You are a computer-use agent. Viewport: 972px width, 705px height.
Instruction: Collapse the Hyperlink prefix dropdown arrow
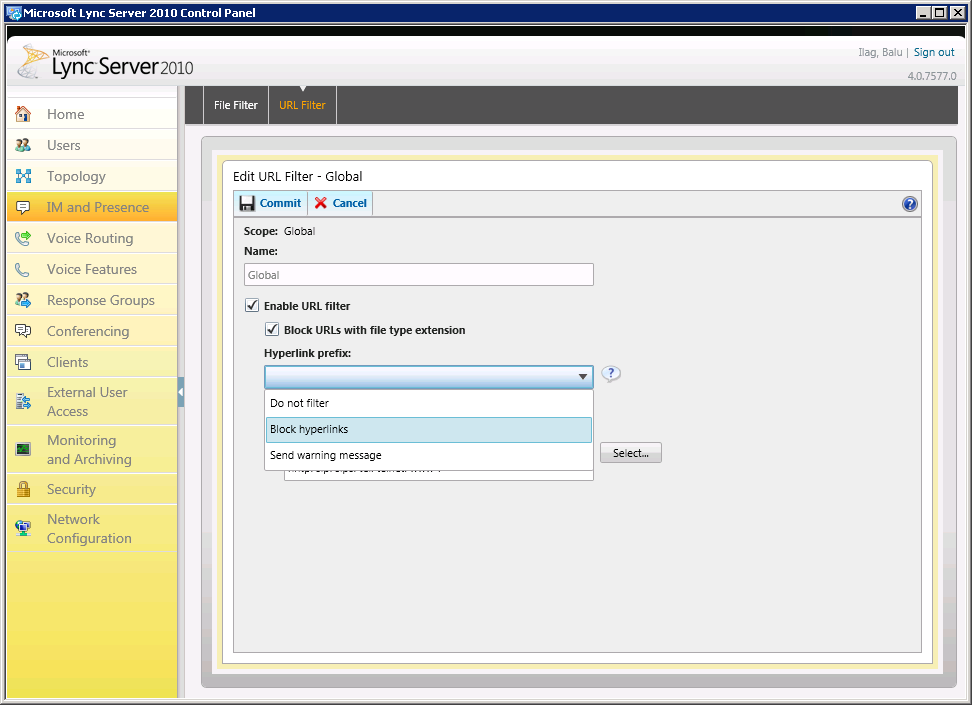click(x=583, y=376)
